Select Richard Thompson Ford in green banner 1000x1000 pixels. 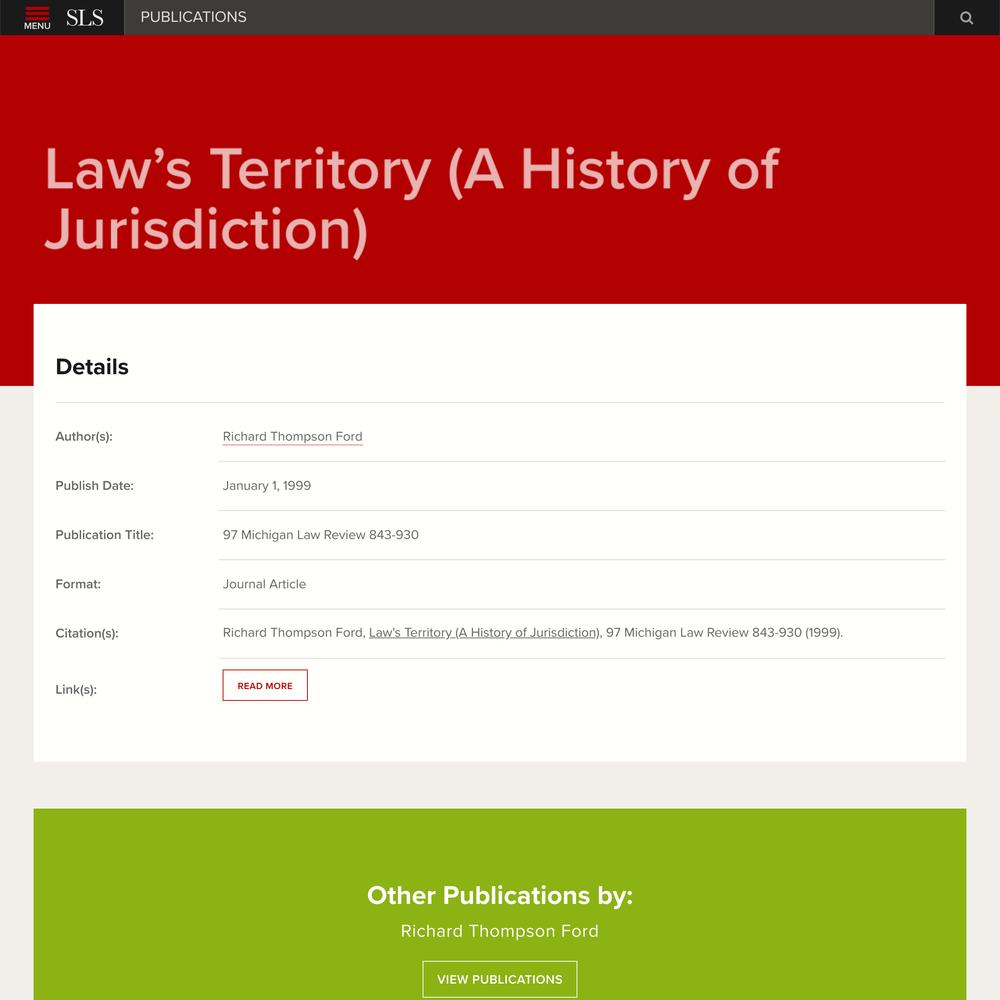pyautogui.click(x=499, y=931)
